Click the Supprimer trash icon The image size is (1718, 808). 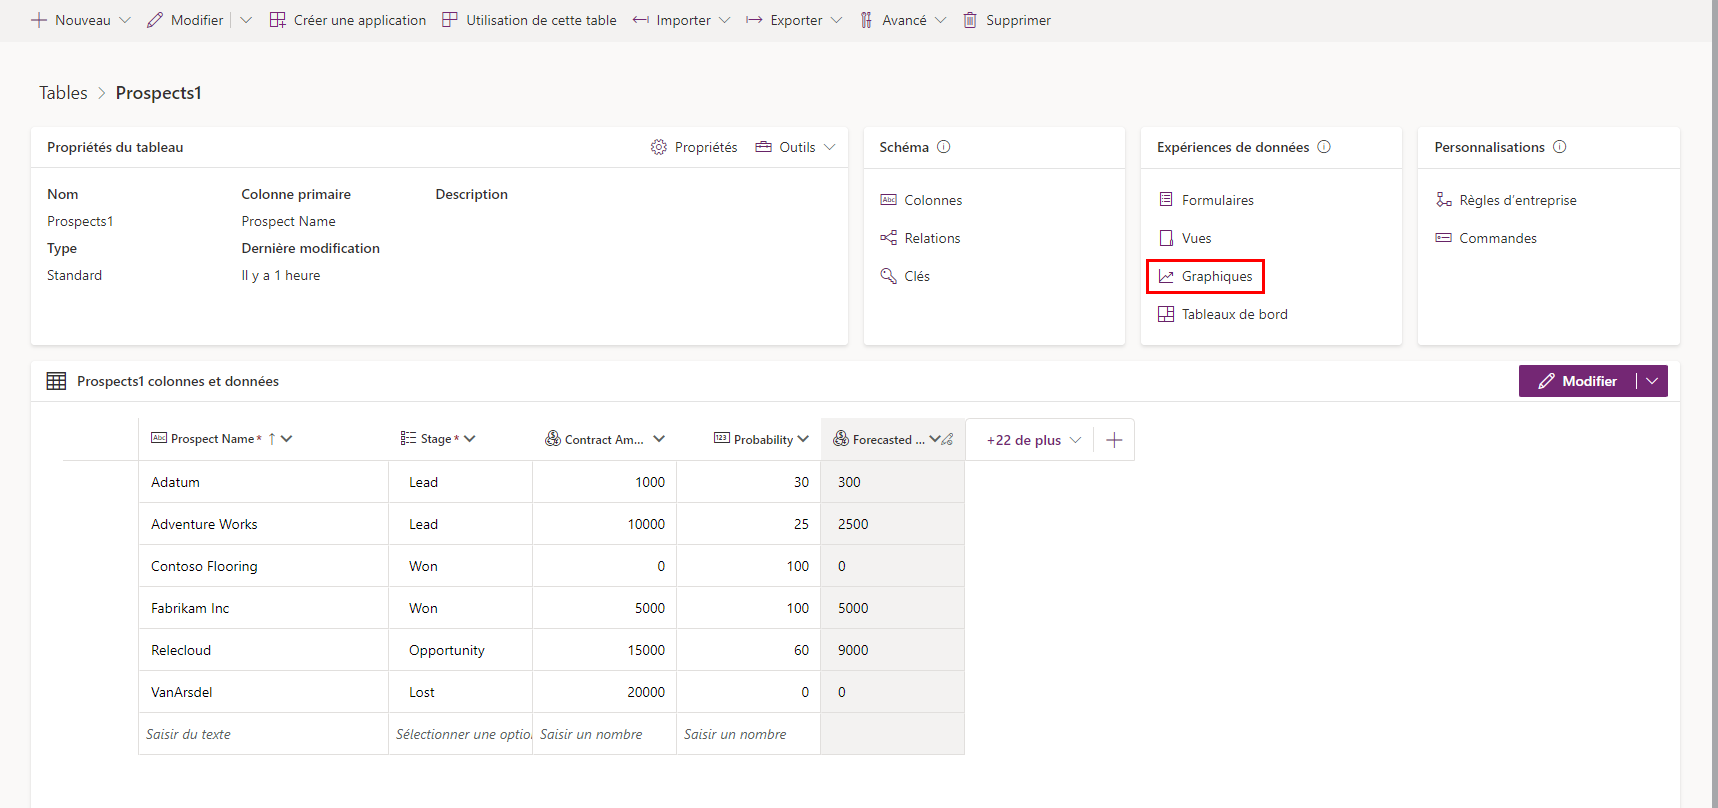(970, 20)
